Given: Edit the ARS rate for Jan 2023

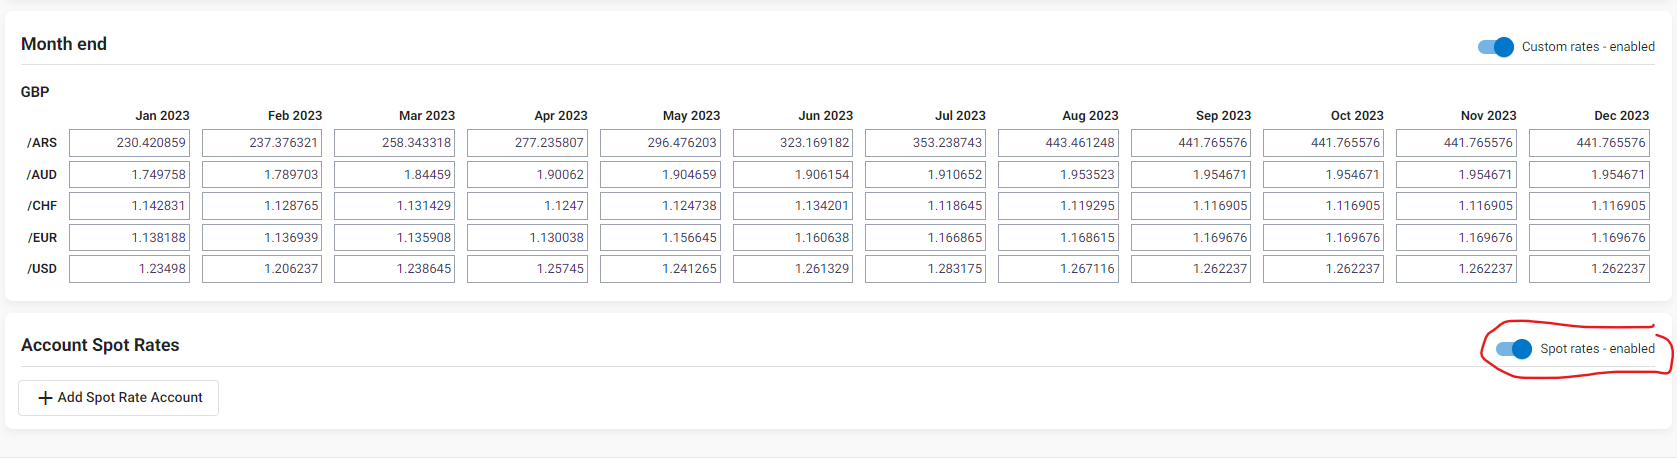Looking at the screenshot, I should (x=129, y=143).
